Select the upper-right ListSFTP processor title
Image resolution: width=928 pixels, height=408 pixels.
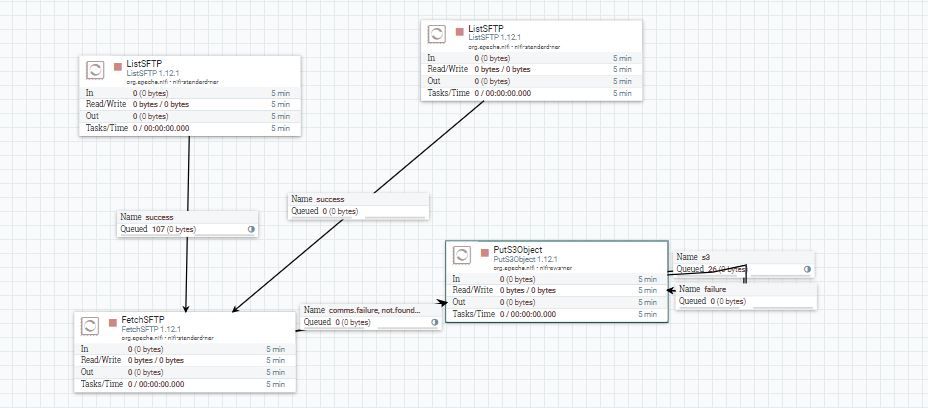click(x=486, y=28)
